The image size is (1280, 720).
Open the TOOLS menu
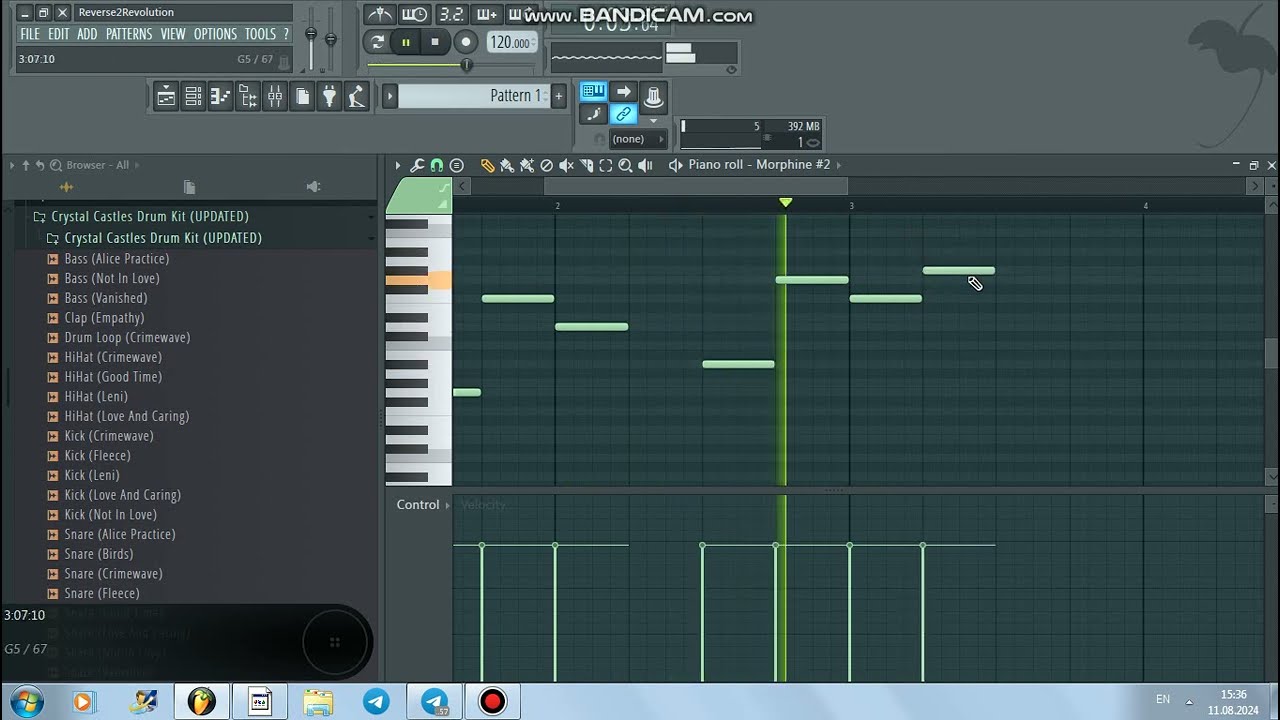(x=260, y=34)
